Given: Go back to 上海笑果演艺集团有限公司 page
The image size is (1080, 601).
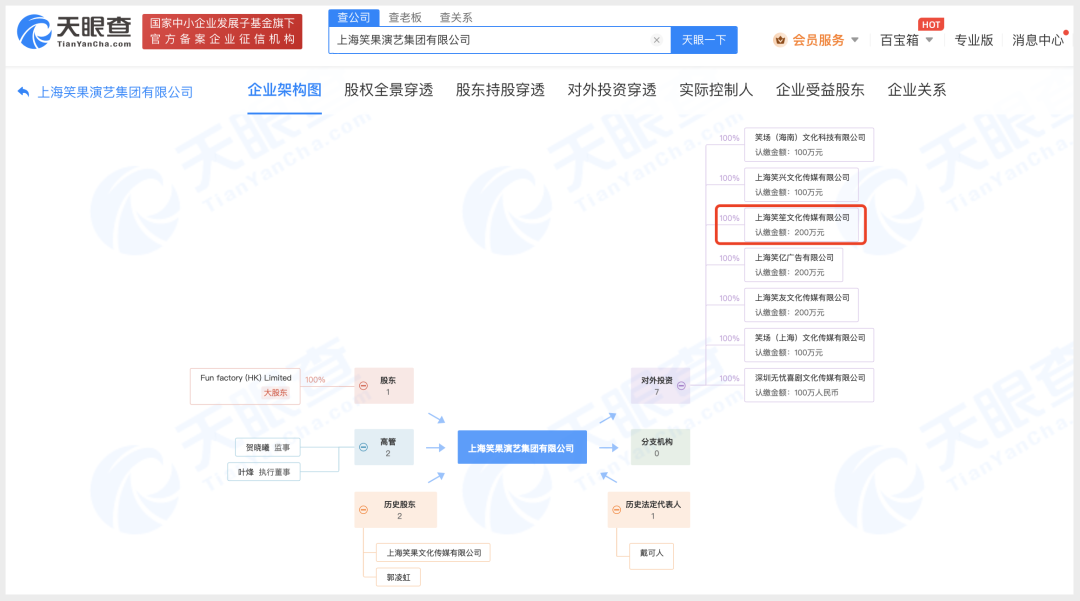Looking at the screenshot, I should pyautogui.click(x=115, y=92).
